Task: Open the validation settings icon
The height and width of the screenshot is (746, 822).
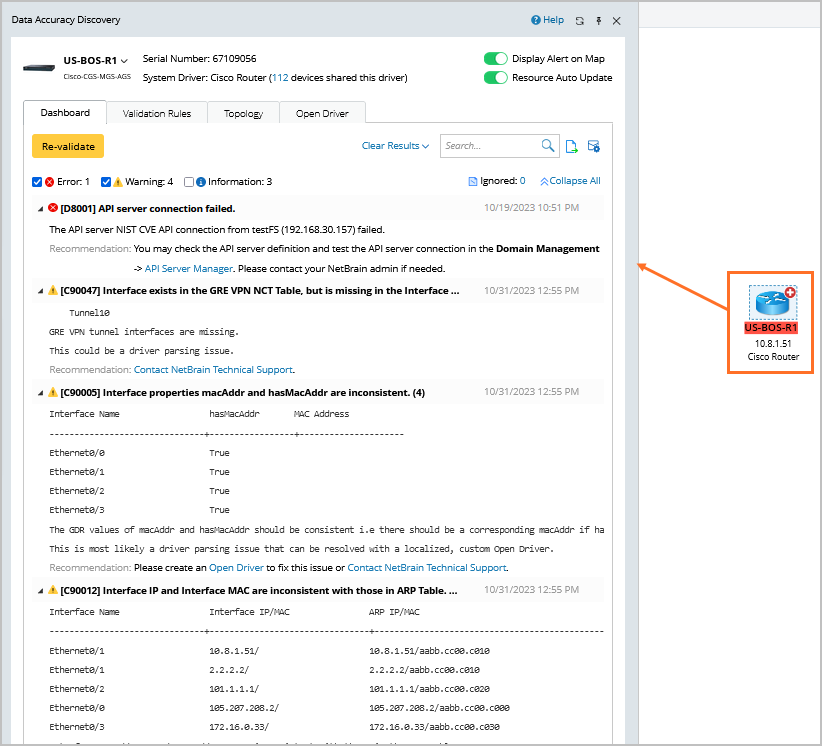Action: click(593, 146)
